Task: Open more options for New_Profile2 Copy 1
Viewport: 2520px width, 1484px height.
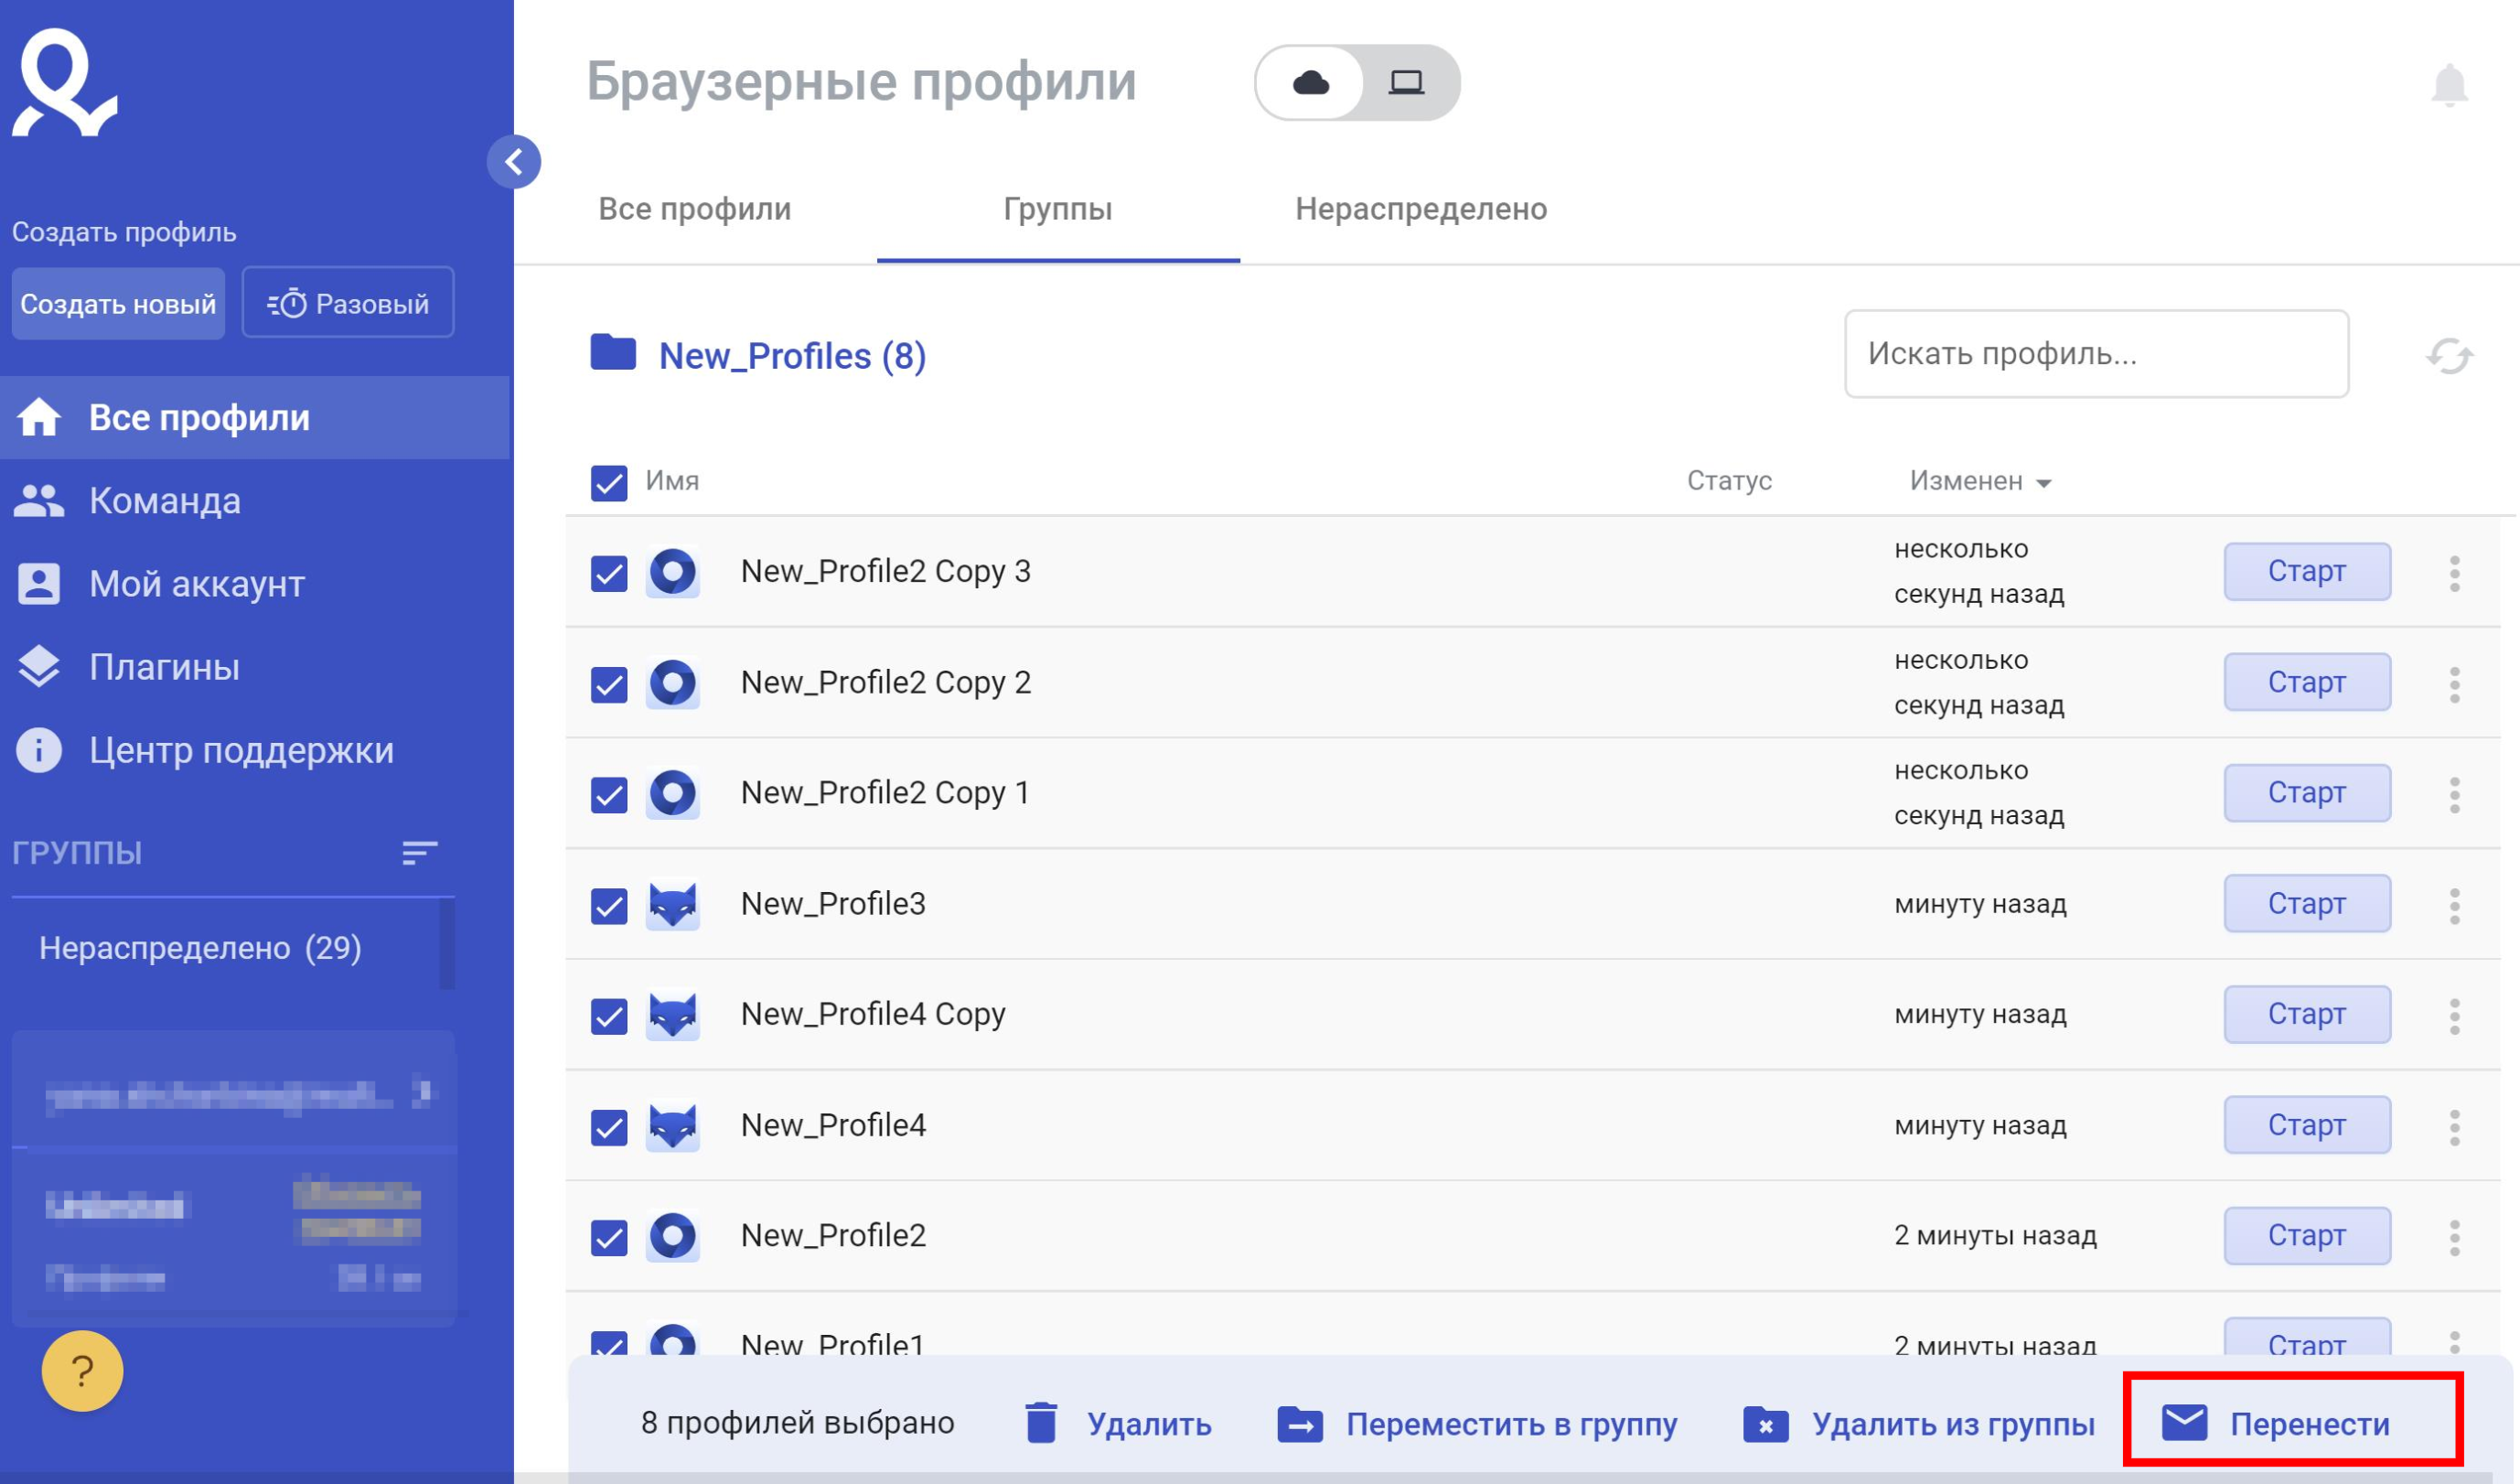Action: pos(2454,795)
